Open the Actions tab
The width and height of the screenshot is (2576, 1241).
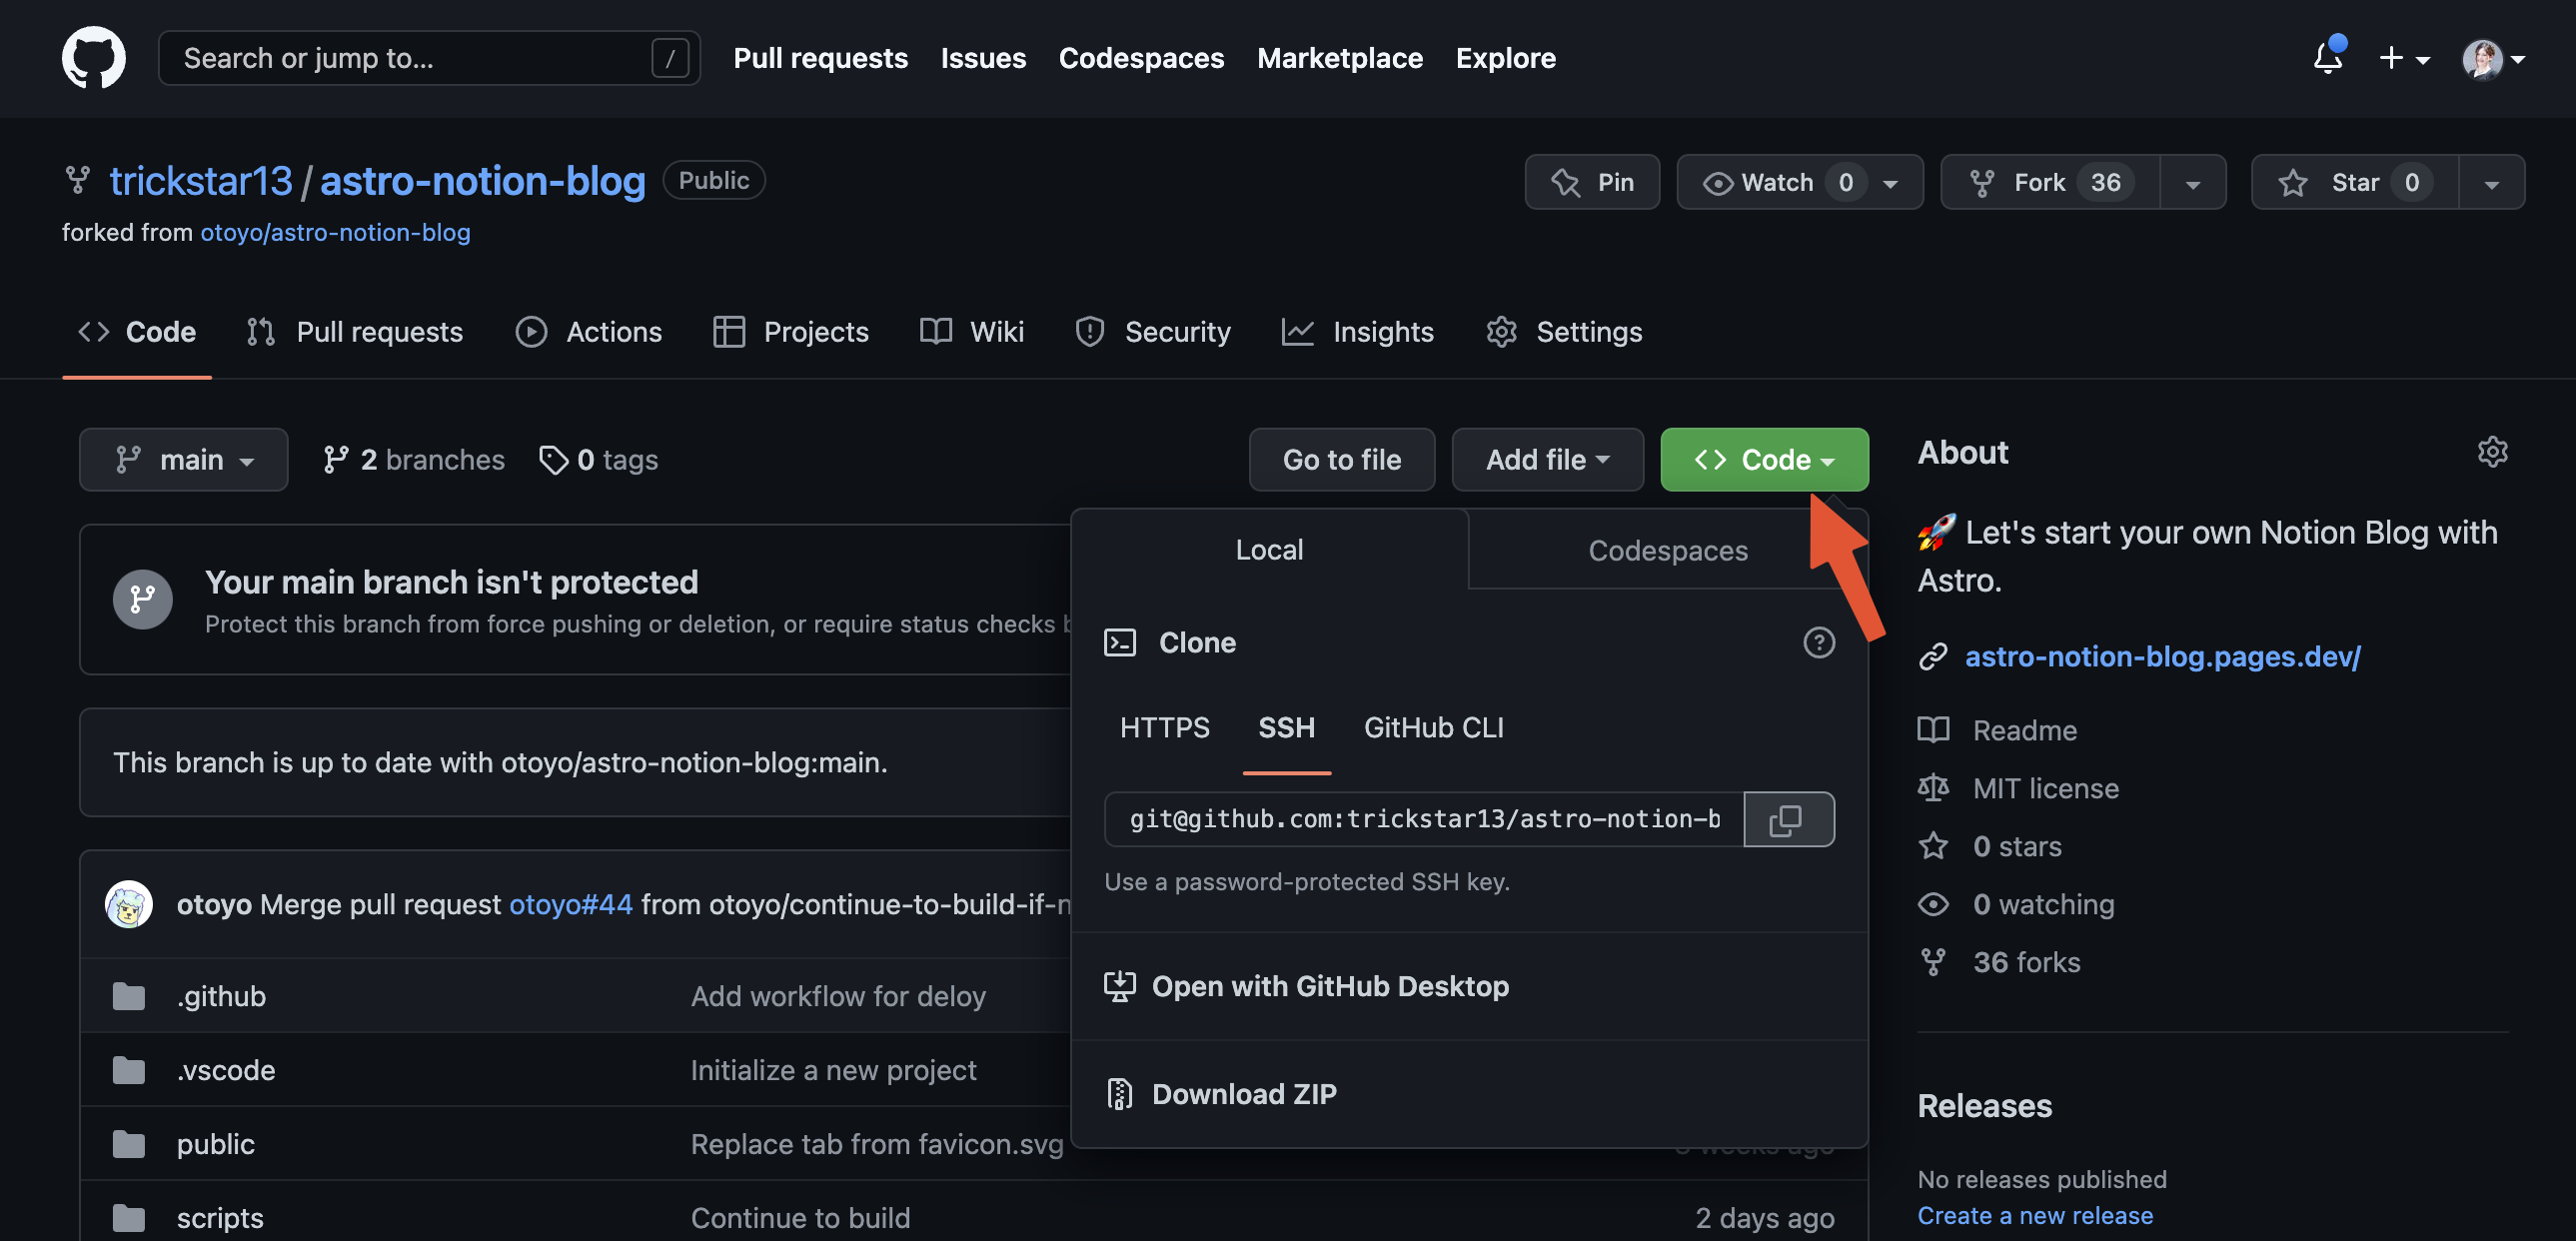coord(589,331)
